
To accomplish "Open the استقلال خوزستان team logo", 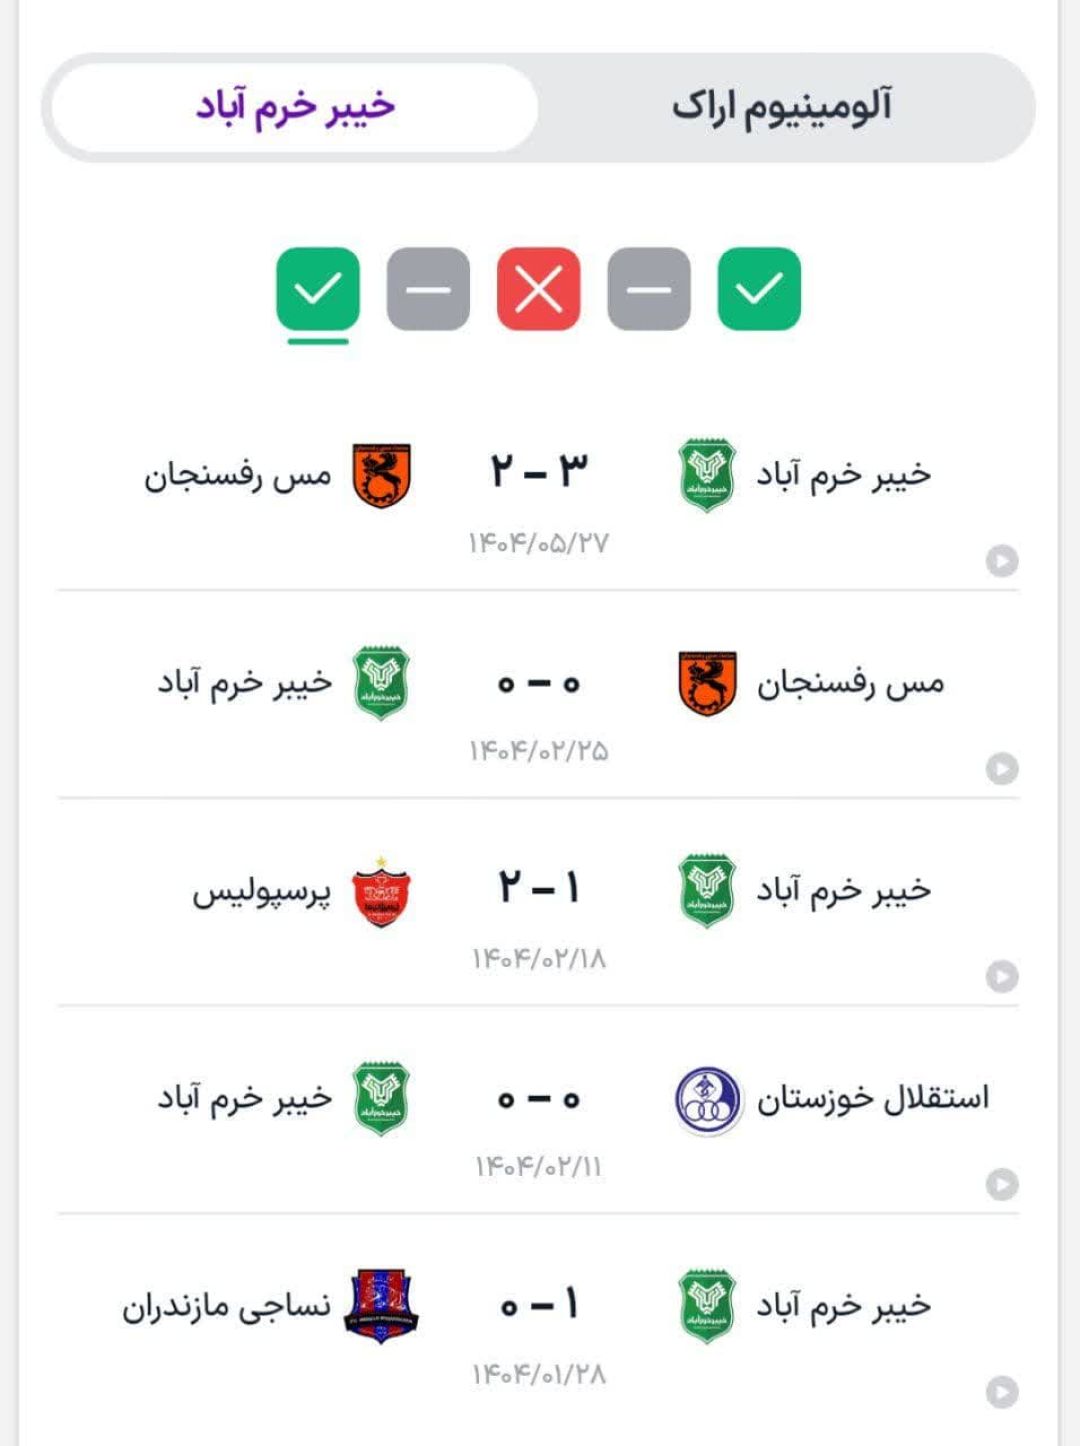I will click(708, 1100).
